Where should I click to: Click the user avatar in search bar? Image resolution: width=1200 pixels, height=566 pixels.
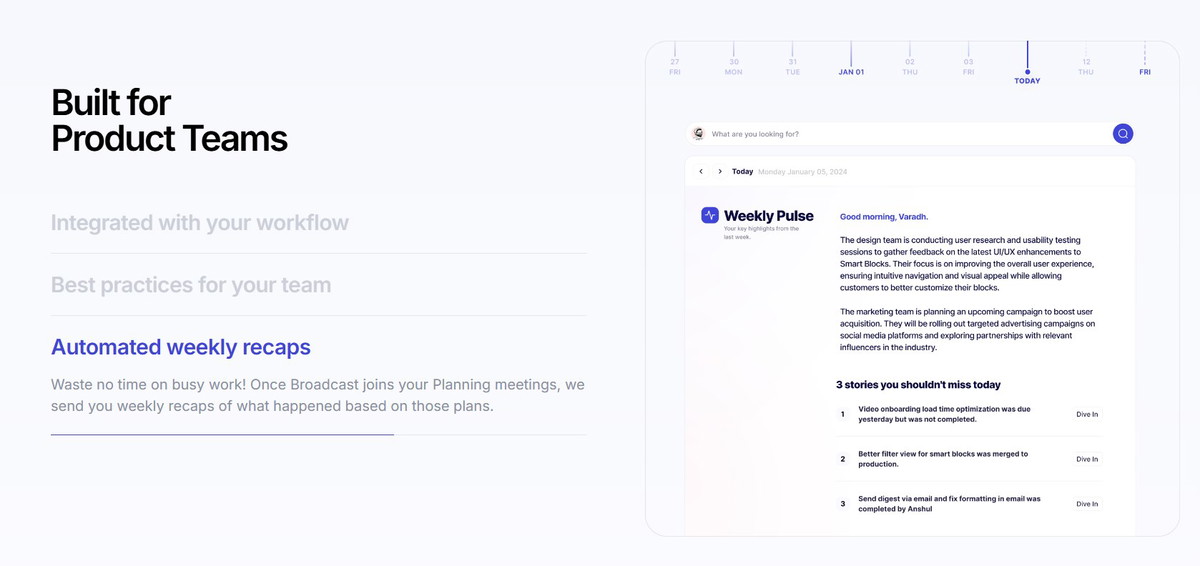tap(699, 133)
